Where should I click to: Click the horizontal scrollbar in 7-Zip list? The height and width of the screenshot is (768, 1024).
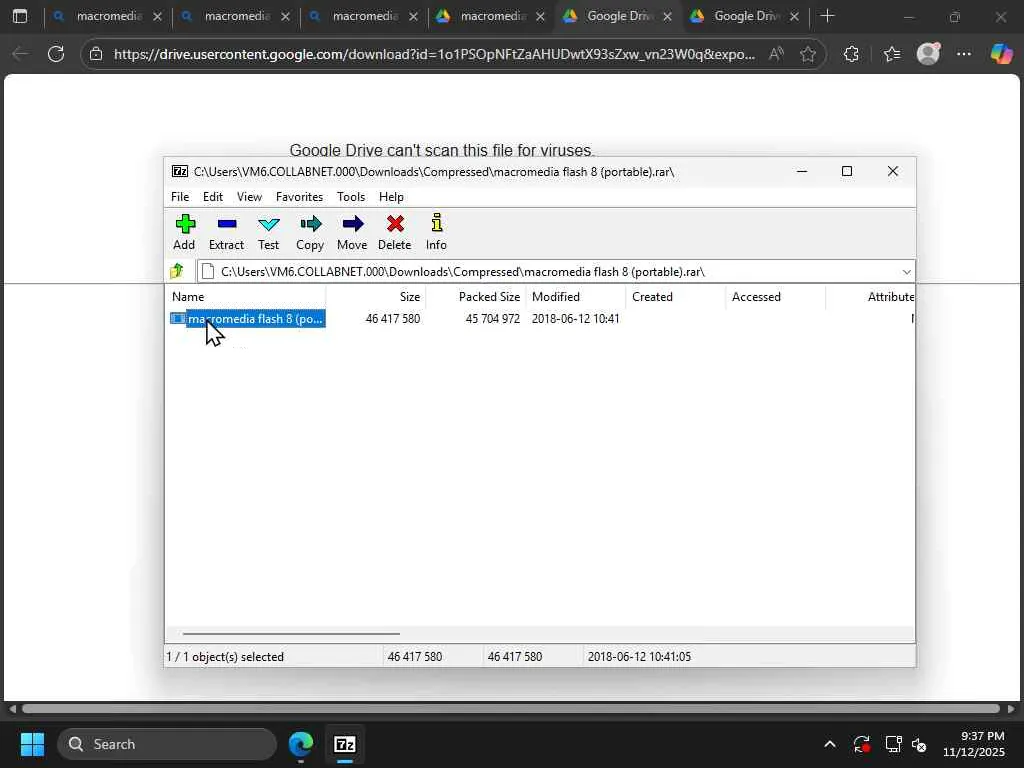[291, 633]
